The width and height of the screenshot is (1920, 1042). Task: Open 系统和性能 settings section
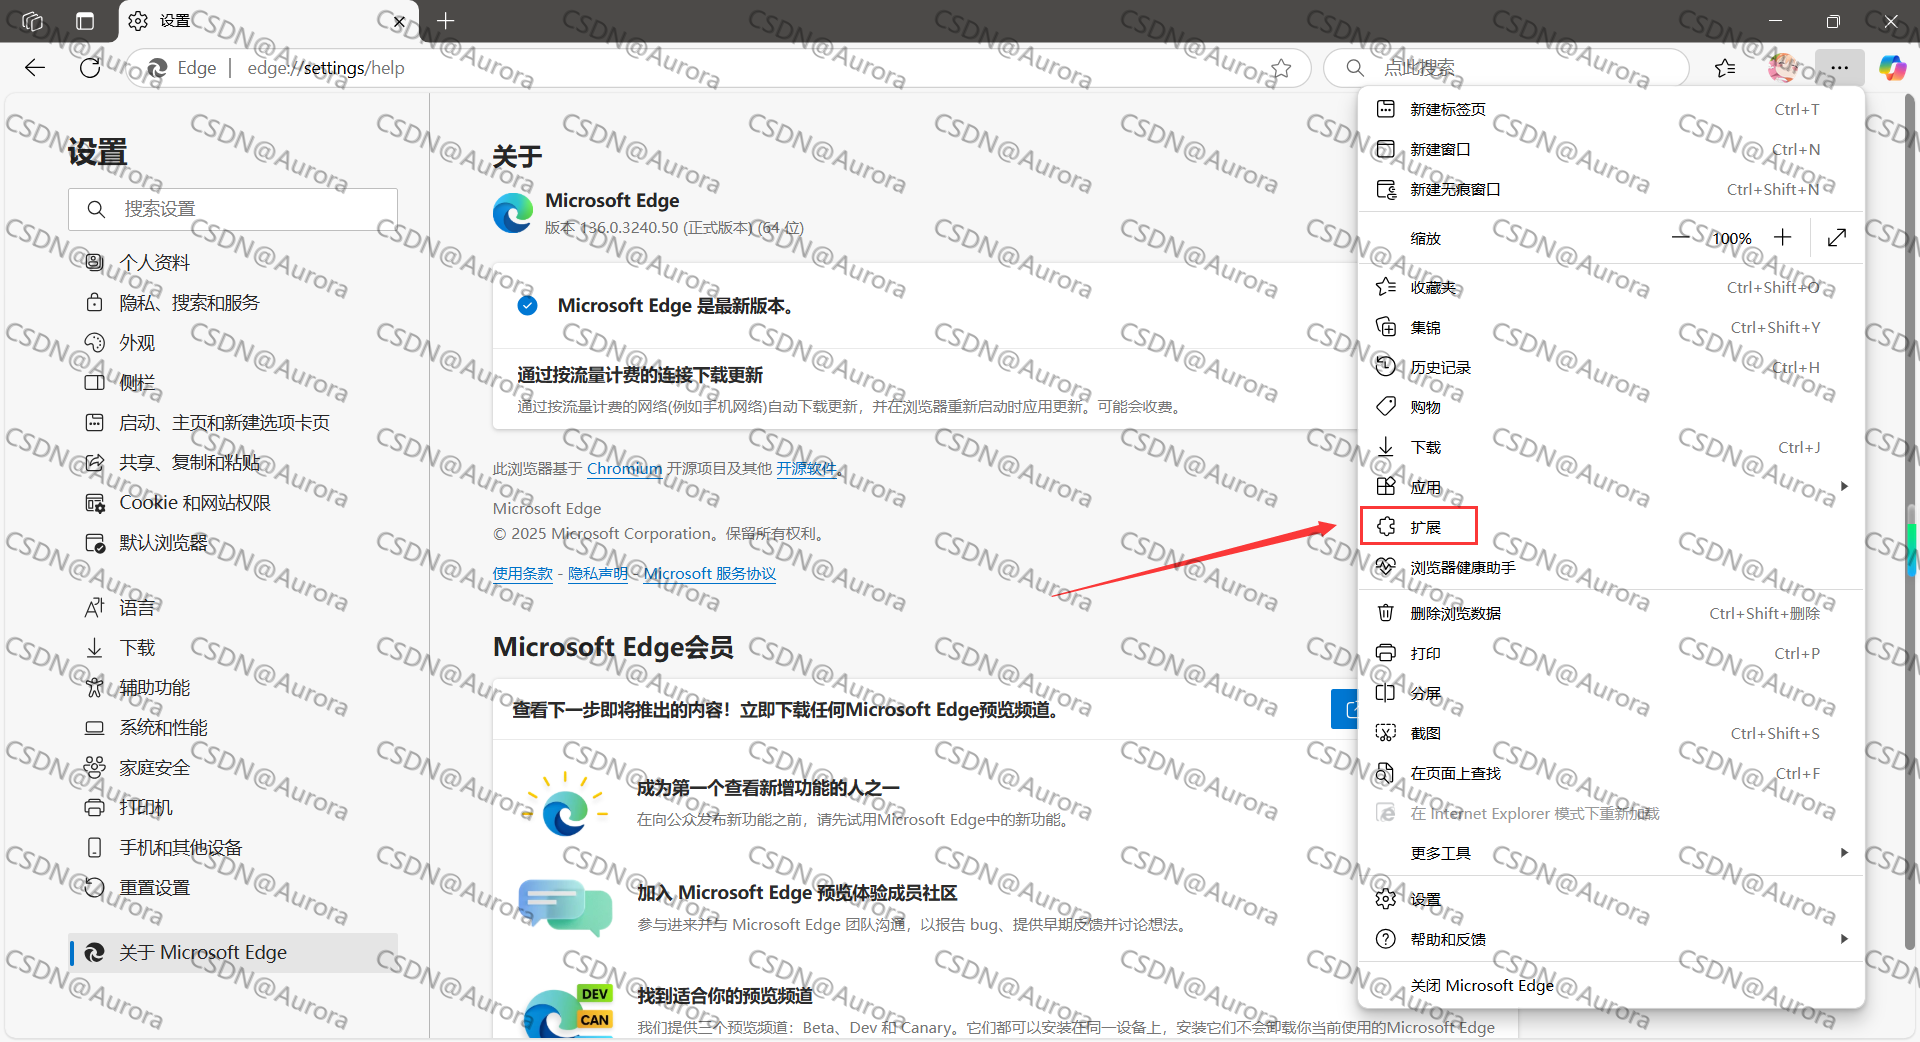coord(233,727)
